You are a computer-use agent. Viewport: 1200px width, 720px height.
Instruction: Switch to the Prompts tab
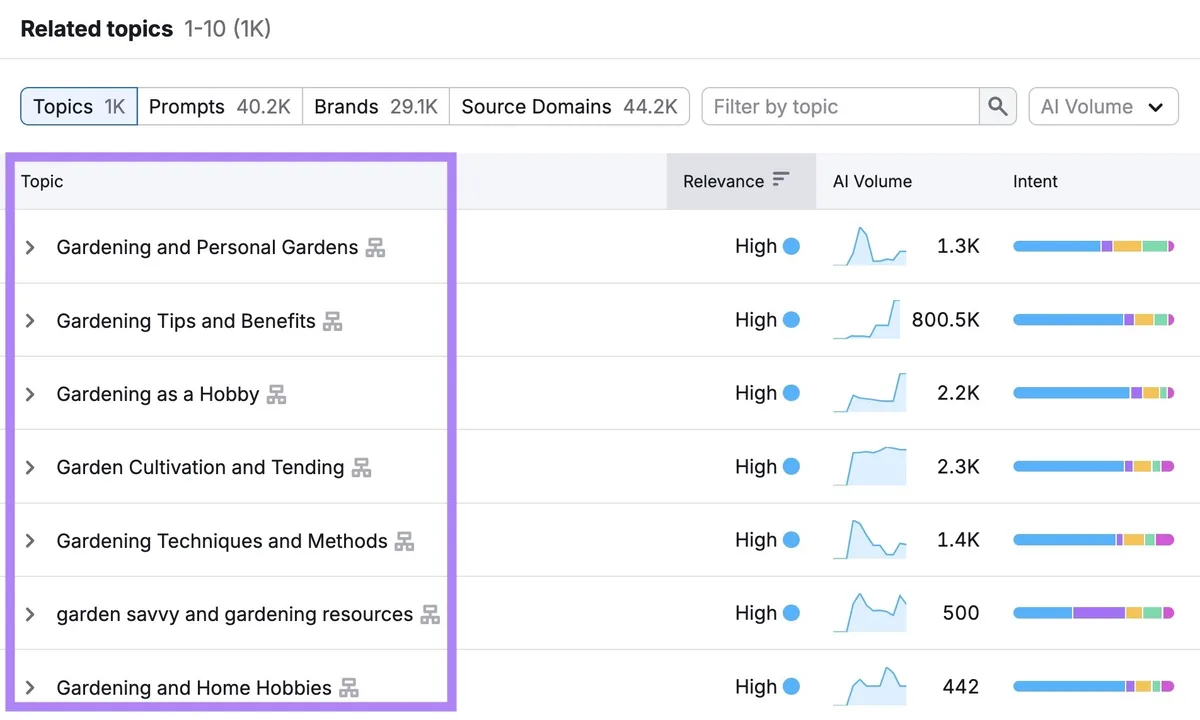click(x=220, y=107)
